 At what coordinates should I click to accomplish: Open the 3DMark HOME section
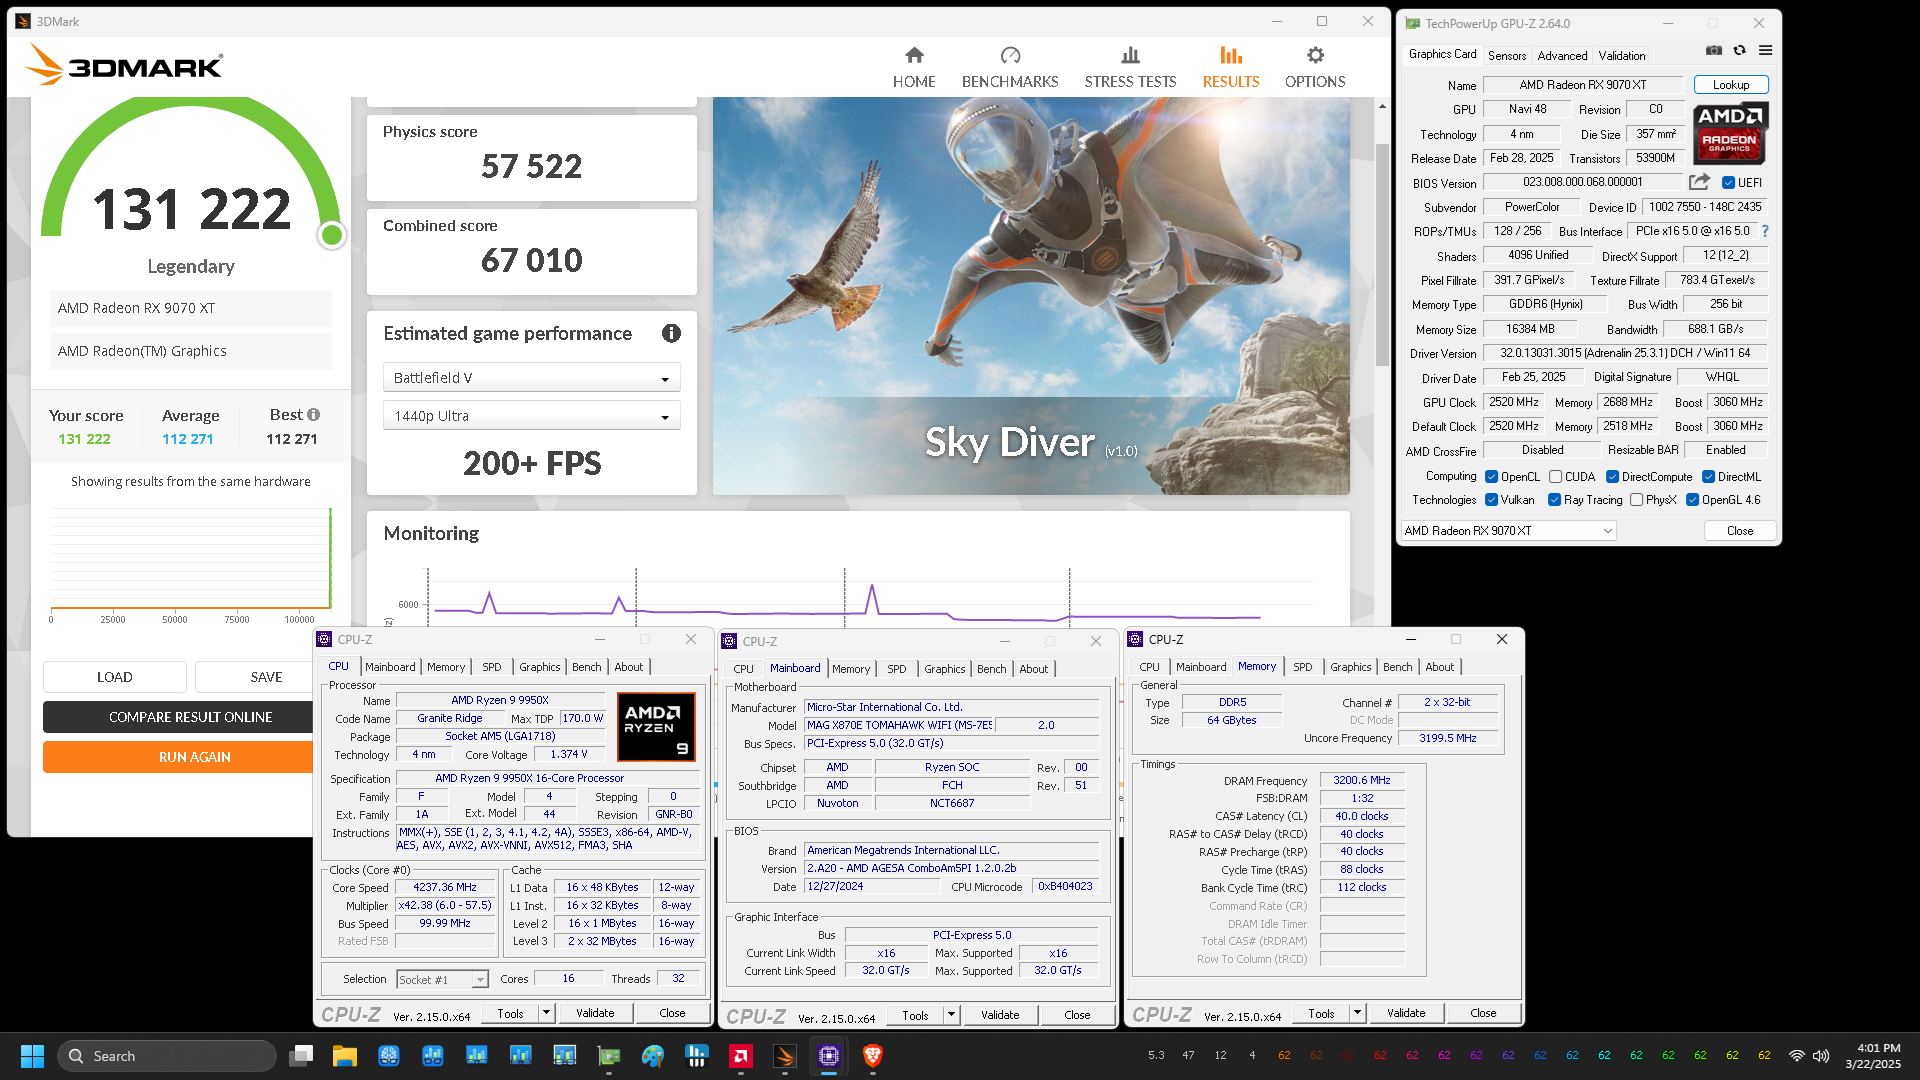[x=914, y=67]
